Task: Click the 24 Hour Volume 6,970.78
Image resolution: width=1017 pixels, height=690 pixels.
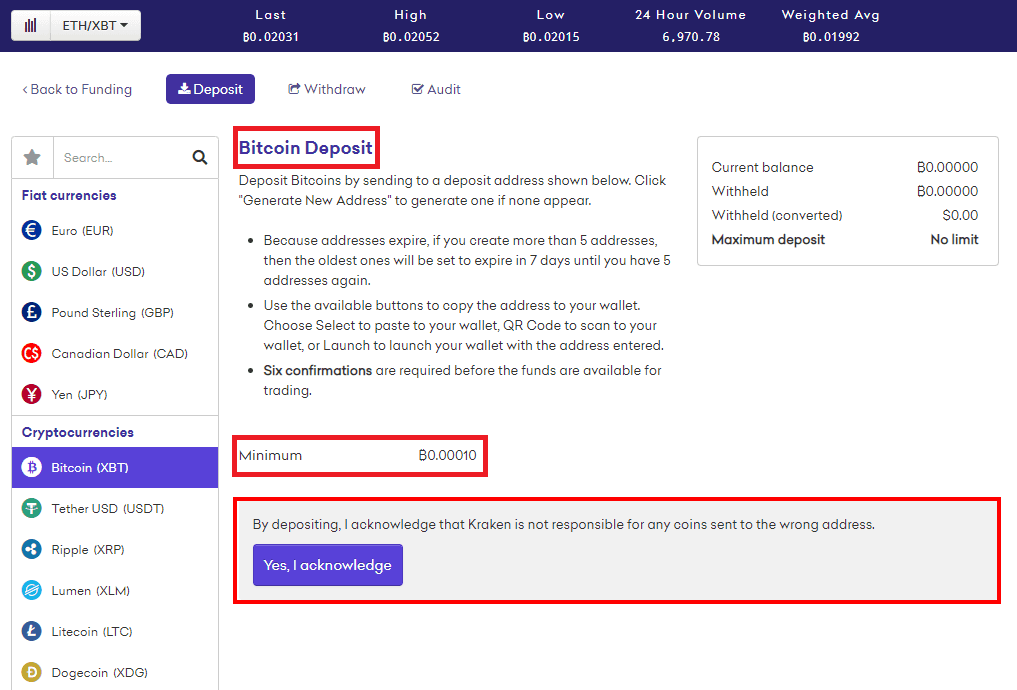Action: [x=691, y=37]
